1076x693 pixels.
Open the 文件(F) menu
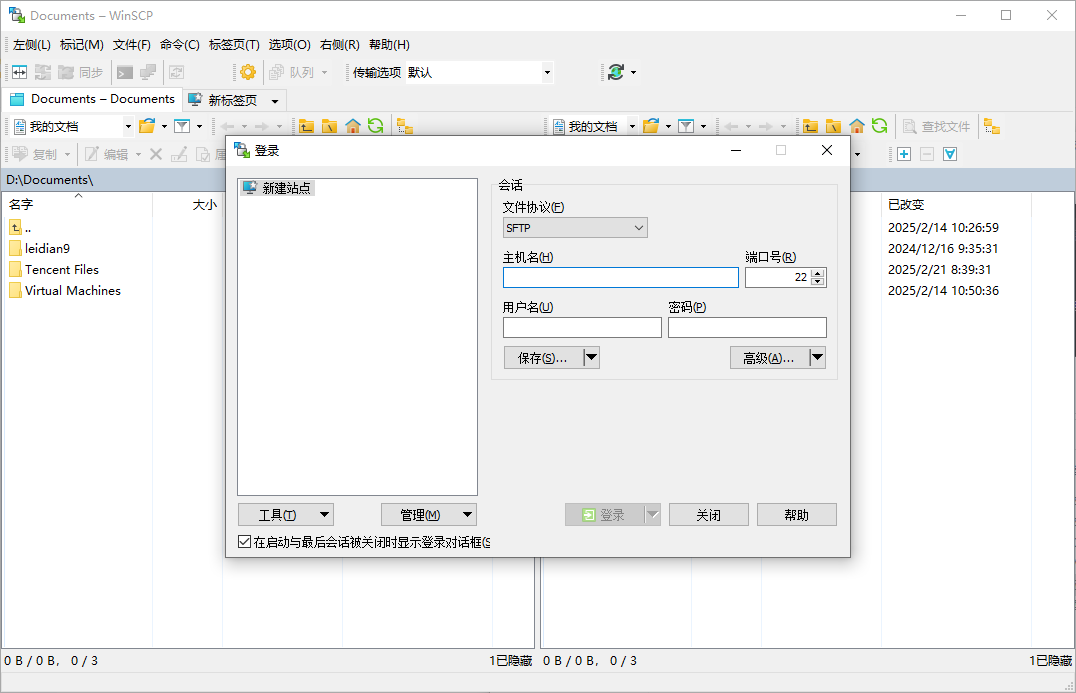[132, 45]
